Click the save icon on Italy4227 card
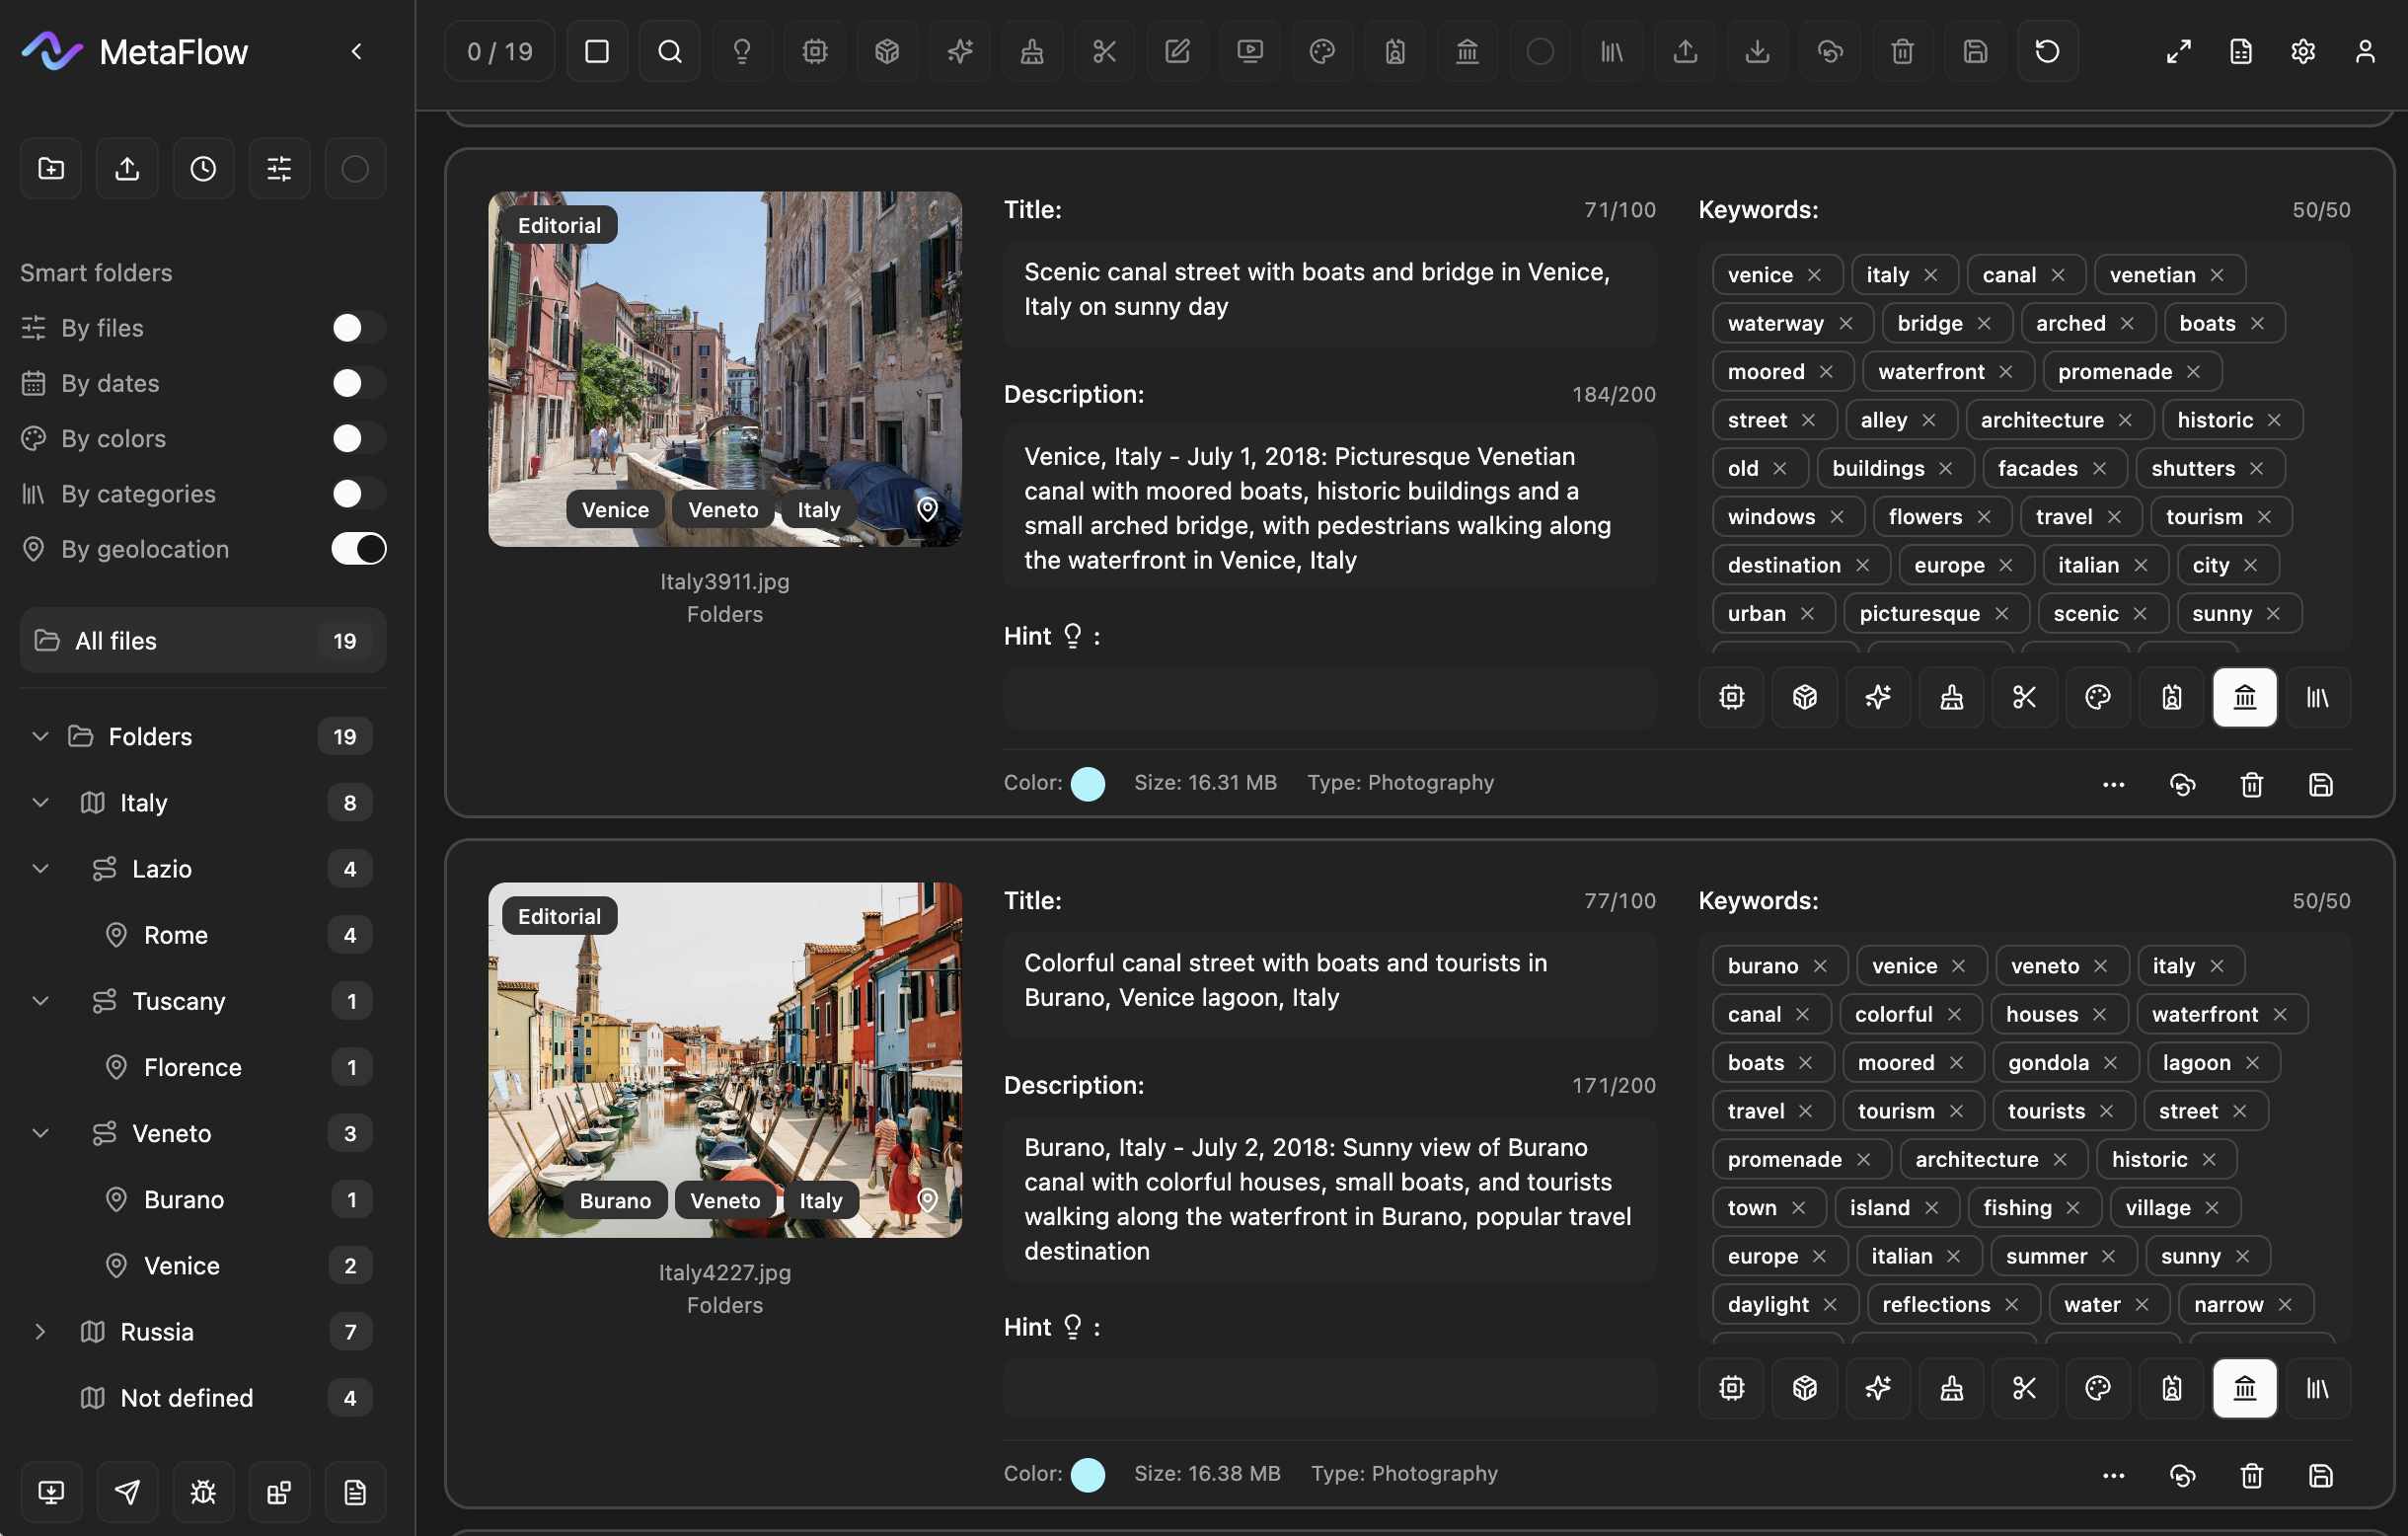This screenshot has width=2408, height=1536. point(2320,1475)
